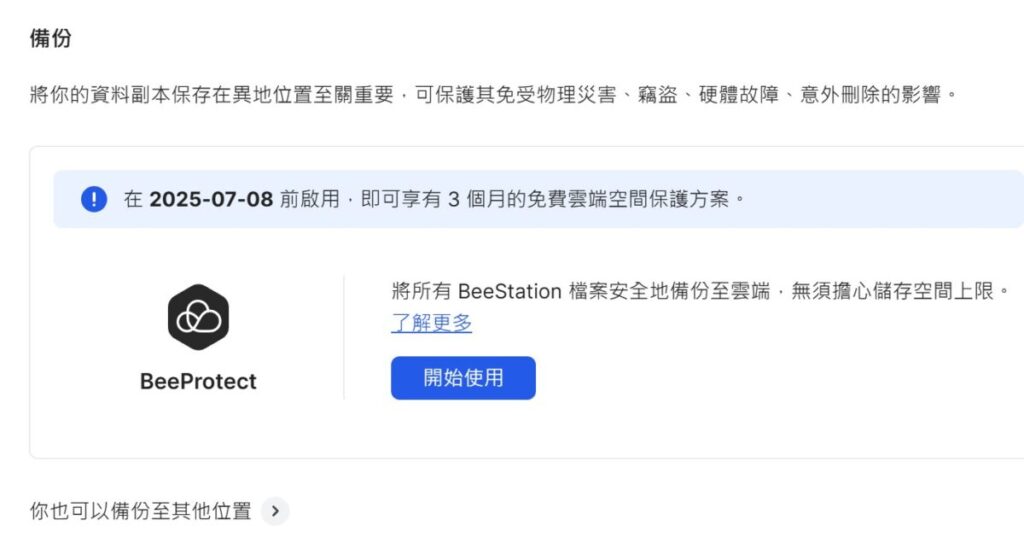1024x549 pixels.
Task: Click the 無須擔心儲存空間上限 text
Action: click(x=892, y=291)
